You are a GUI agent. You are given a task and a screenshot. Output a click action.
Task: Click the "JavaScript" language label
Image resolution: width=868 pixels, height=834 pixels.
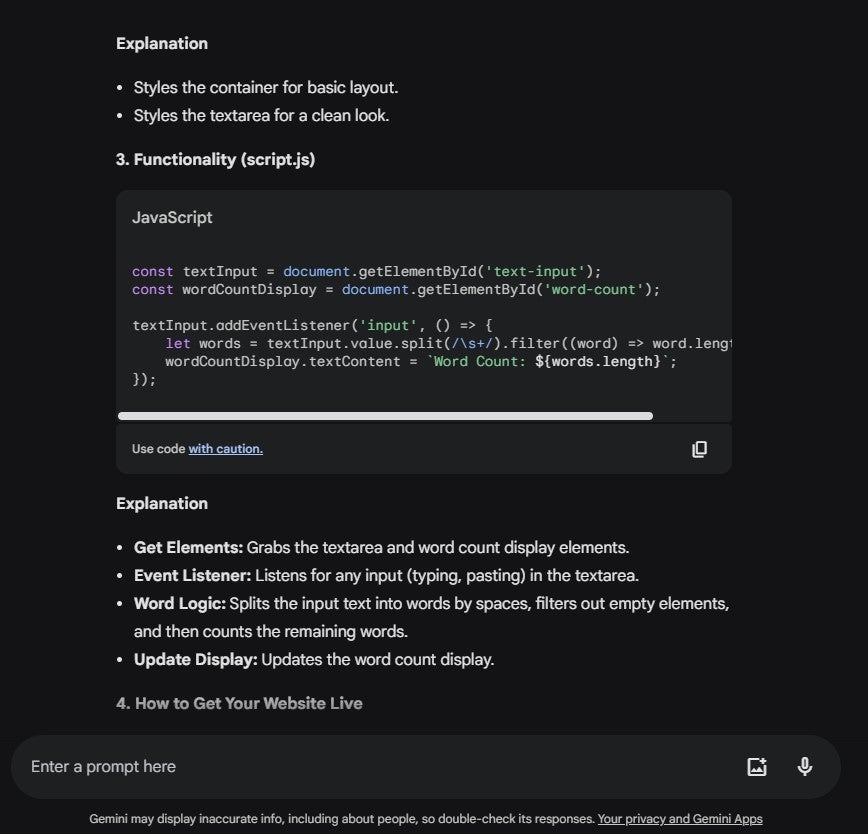[x=172, y=217]
